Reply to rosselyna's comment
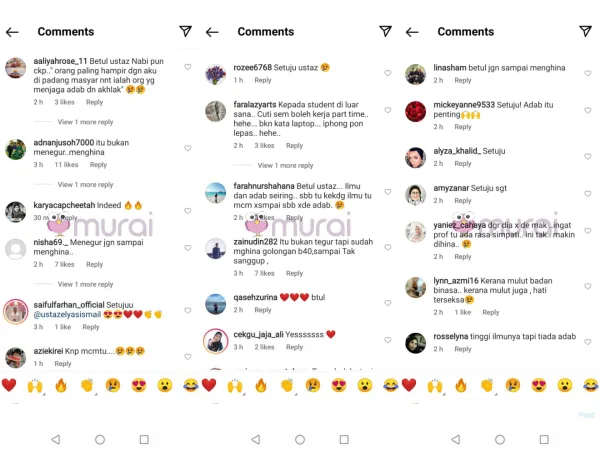 click(463, 349)
